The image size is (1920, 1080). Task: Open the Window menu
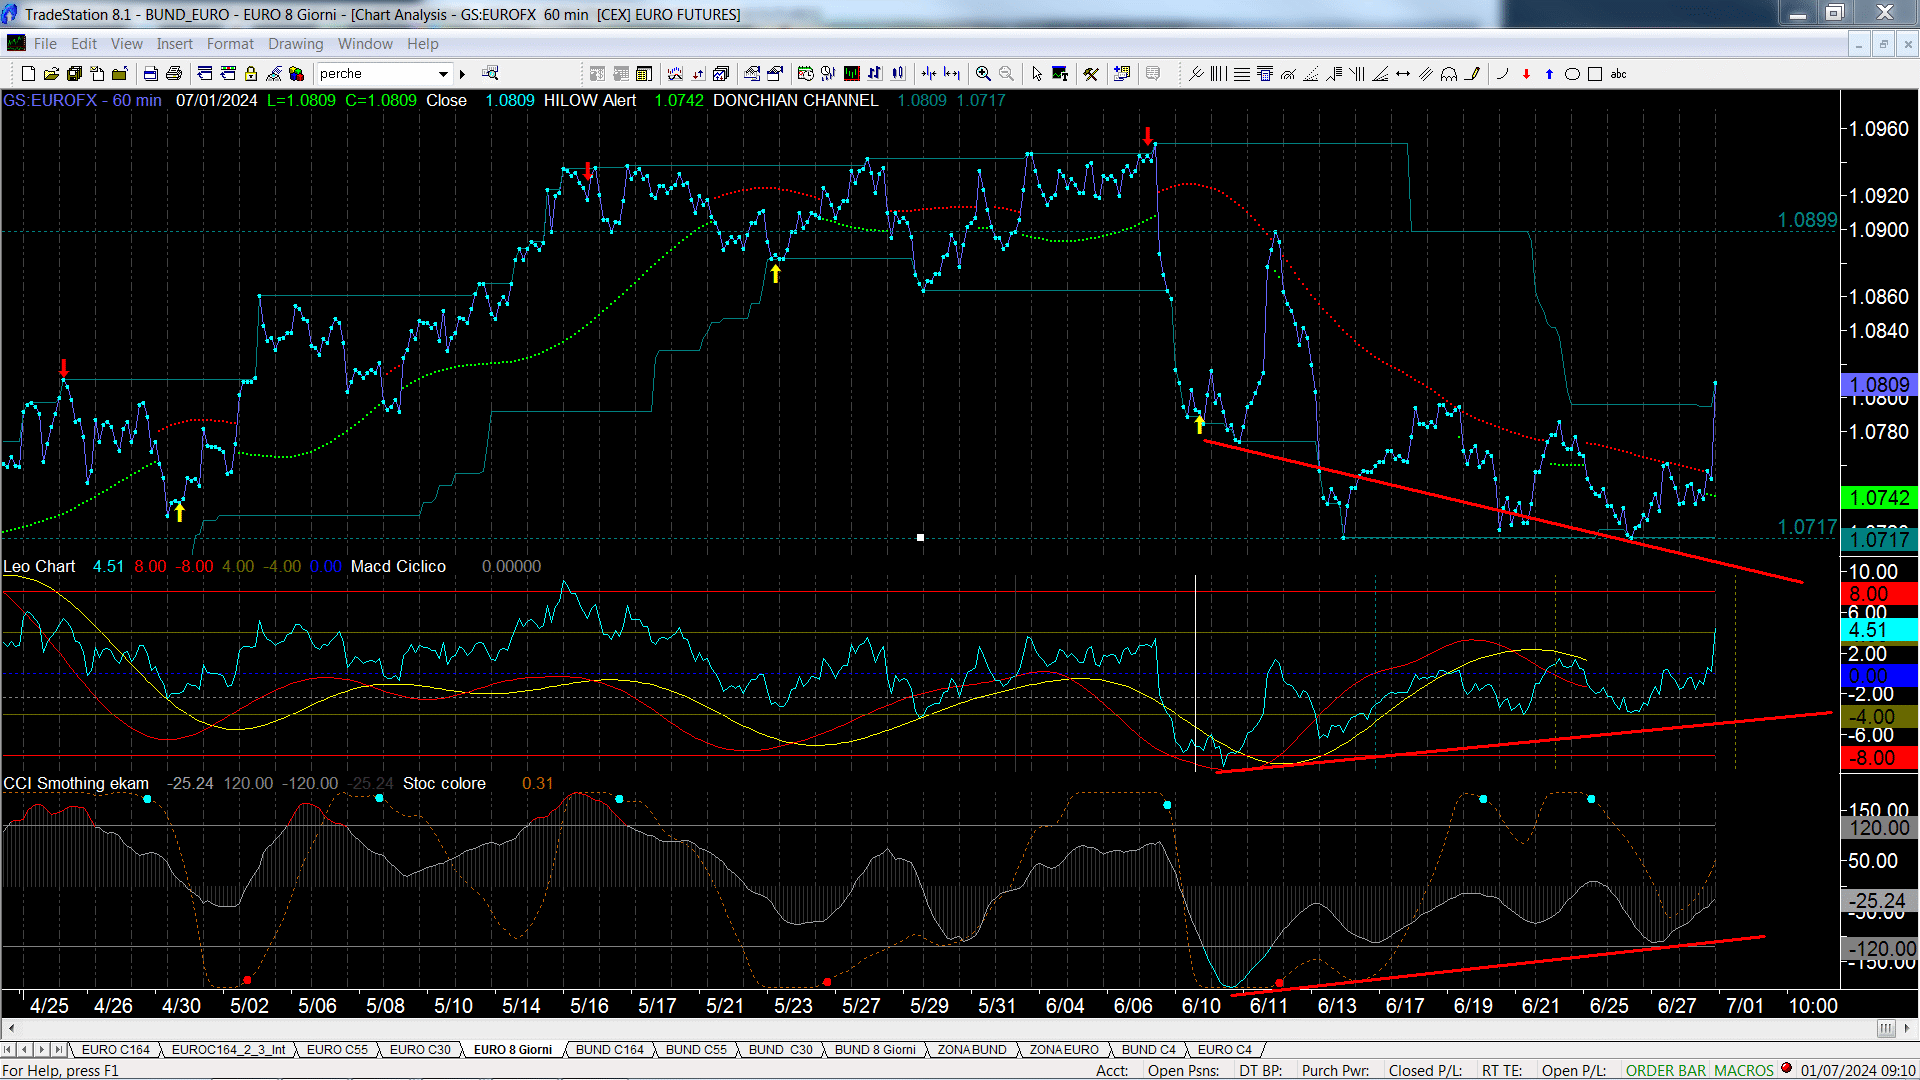point(365,44)
